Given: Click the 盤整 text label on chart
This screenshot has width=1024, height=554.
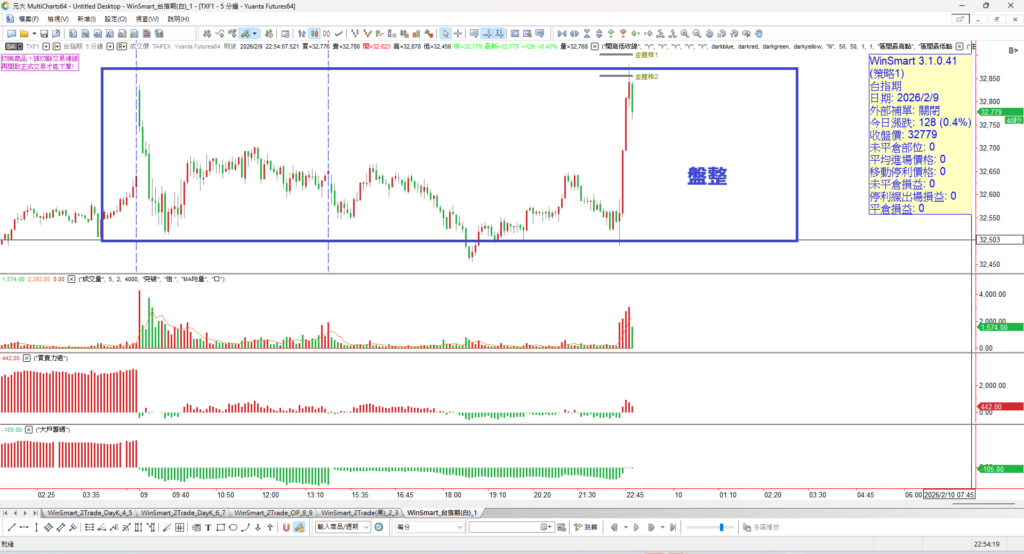Looking at the screenshot, I should [x=706, y=176].
